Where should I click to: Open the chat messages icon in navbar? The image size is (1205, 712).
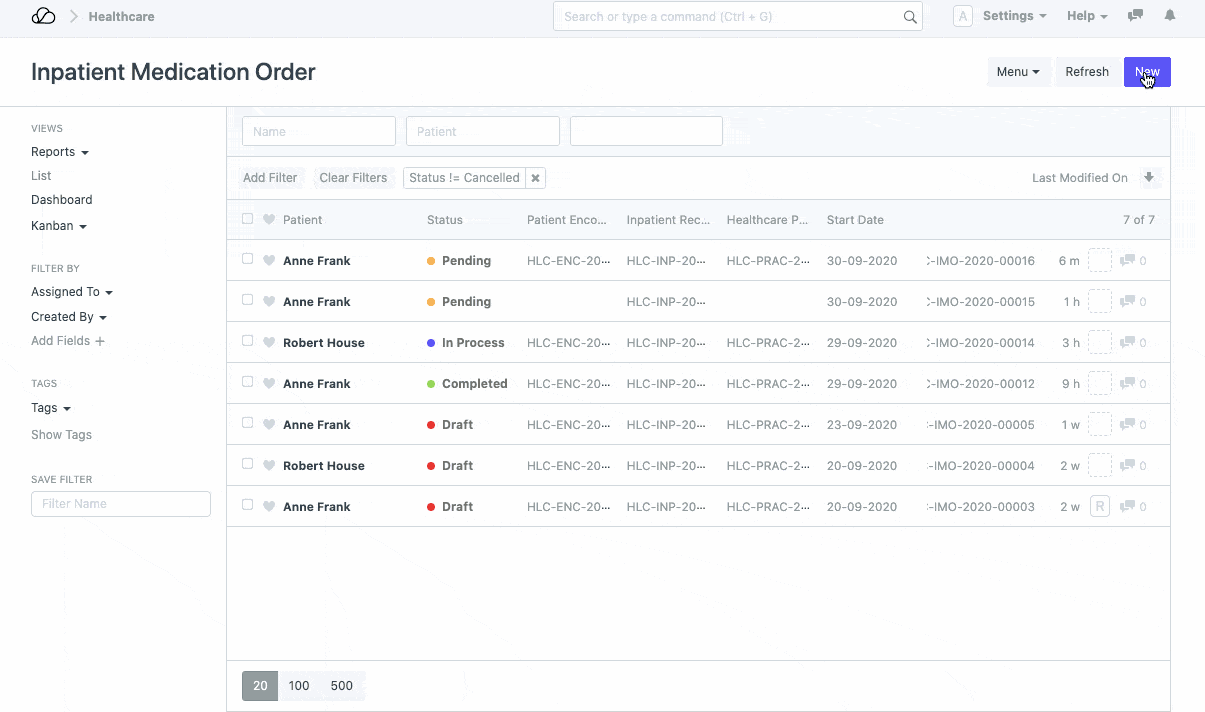1135,16
